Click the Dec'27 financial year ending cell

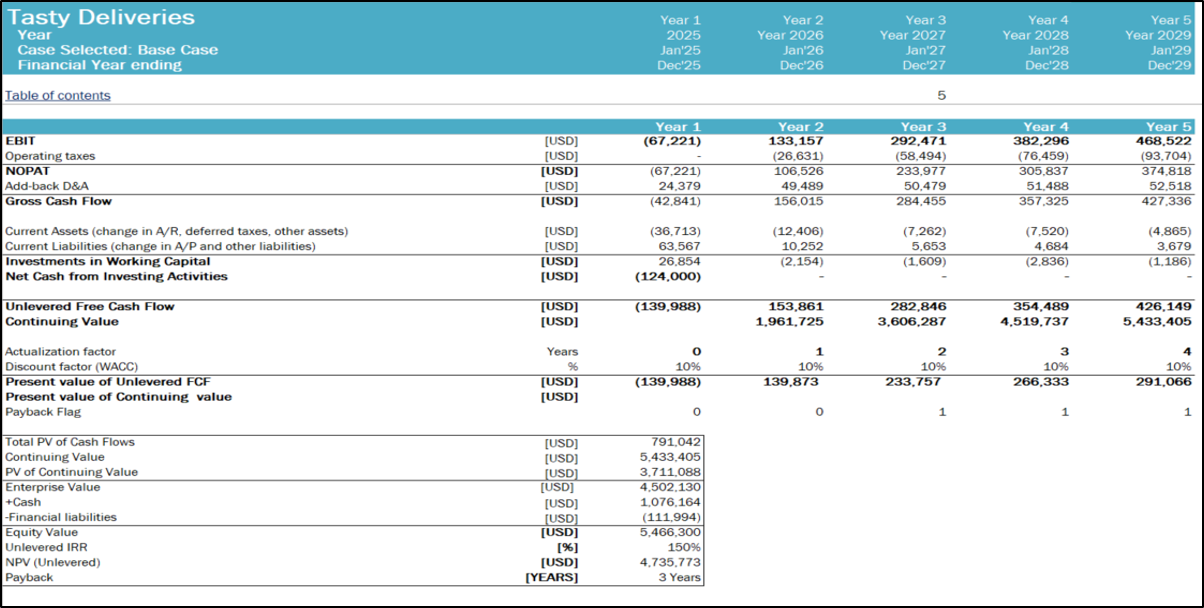pyautogui.click(x=924, y=65)
